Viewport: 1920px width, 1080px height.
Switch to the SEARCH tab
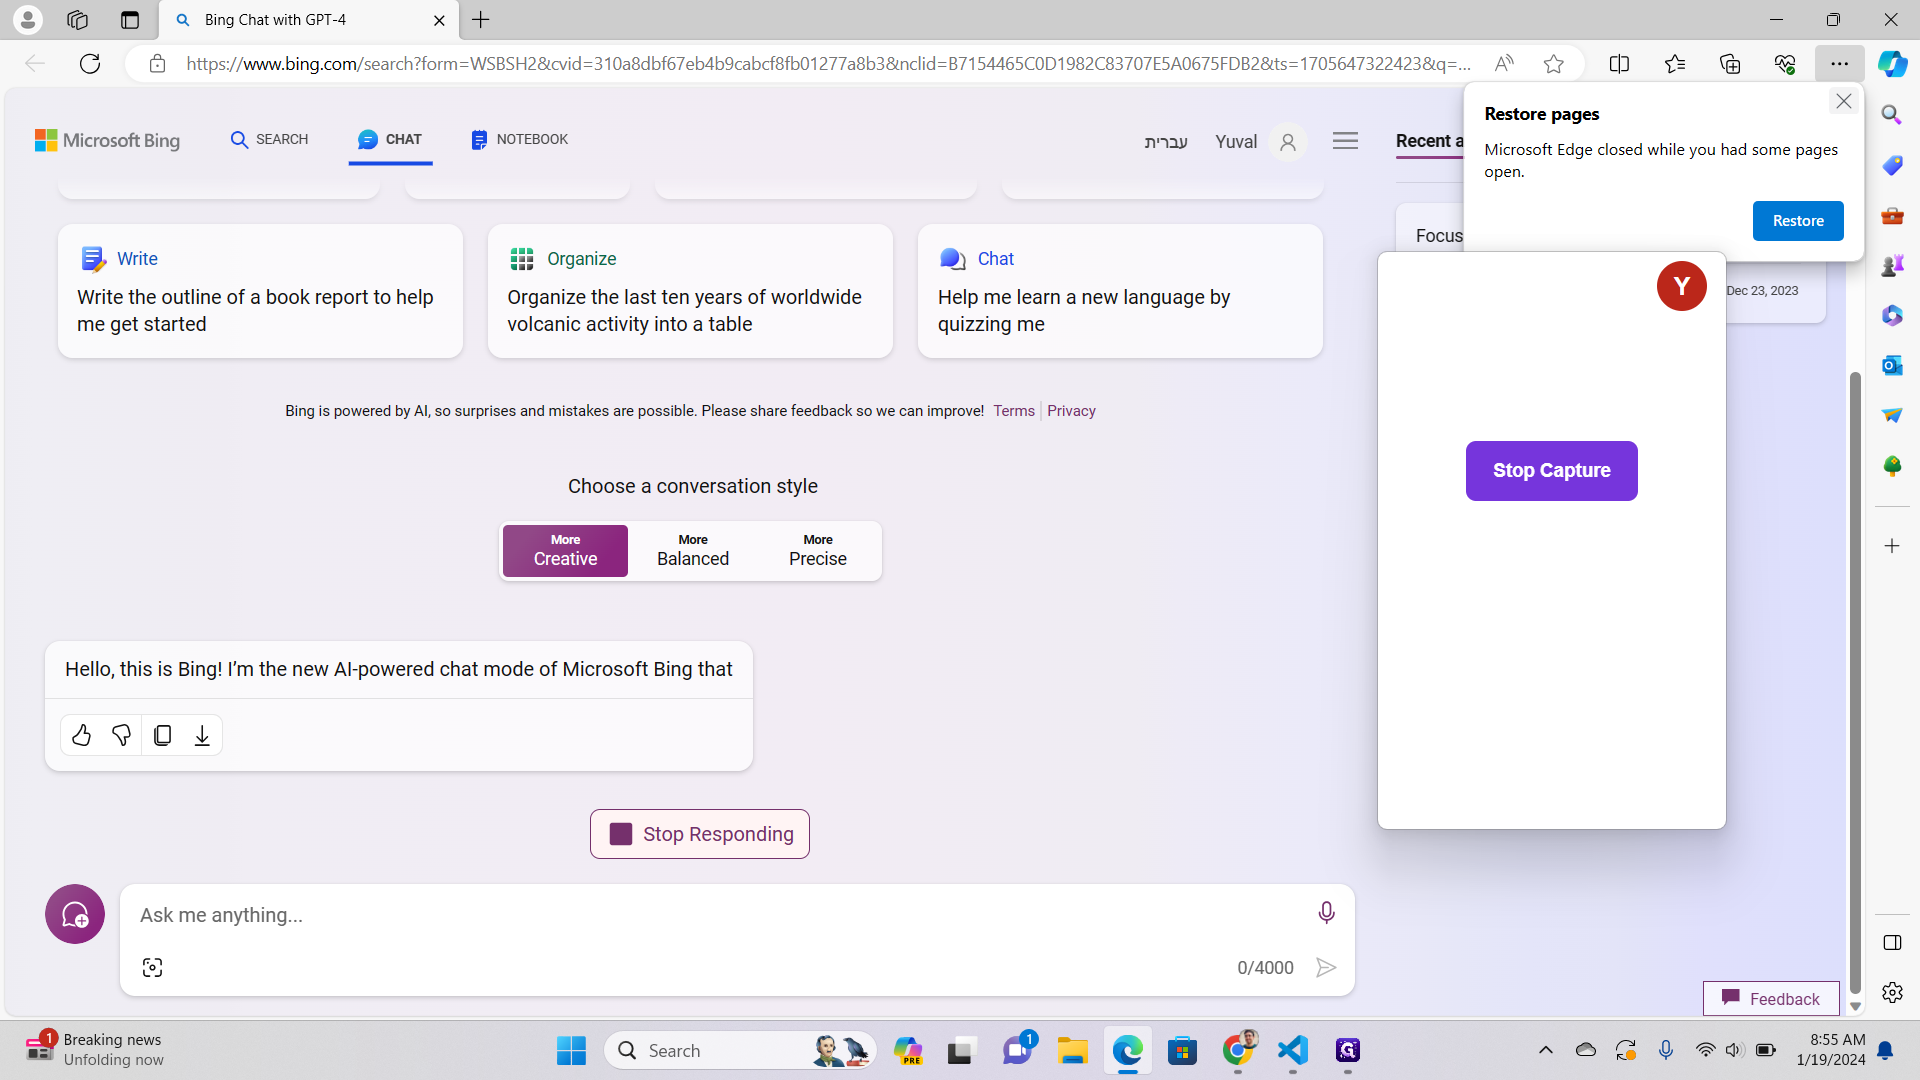pyautogui.click(x=269, y=139)
